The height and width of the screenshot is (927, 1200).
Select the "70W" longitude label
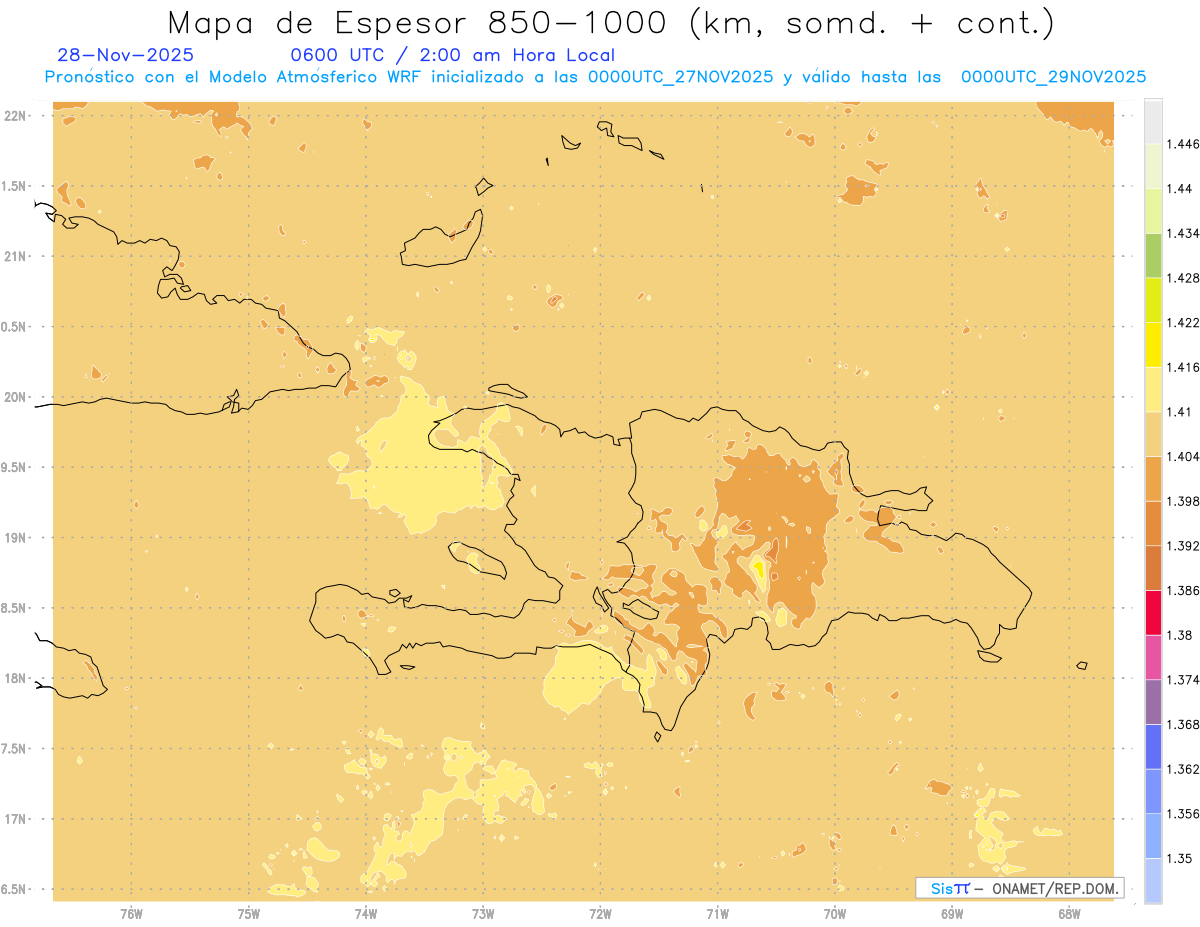pyautogui.click(x=834, y=913)
